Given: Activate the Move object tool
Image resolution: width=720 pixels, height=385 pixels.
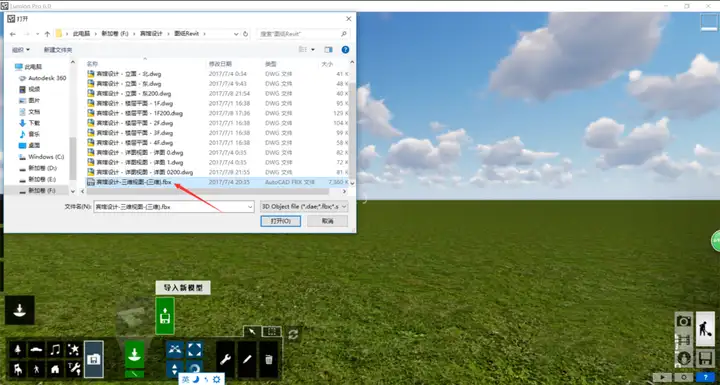Looking at the screenshot, I should [x=174, y=350].
